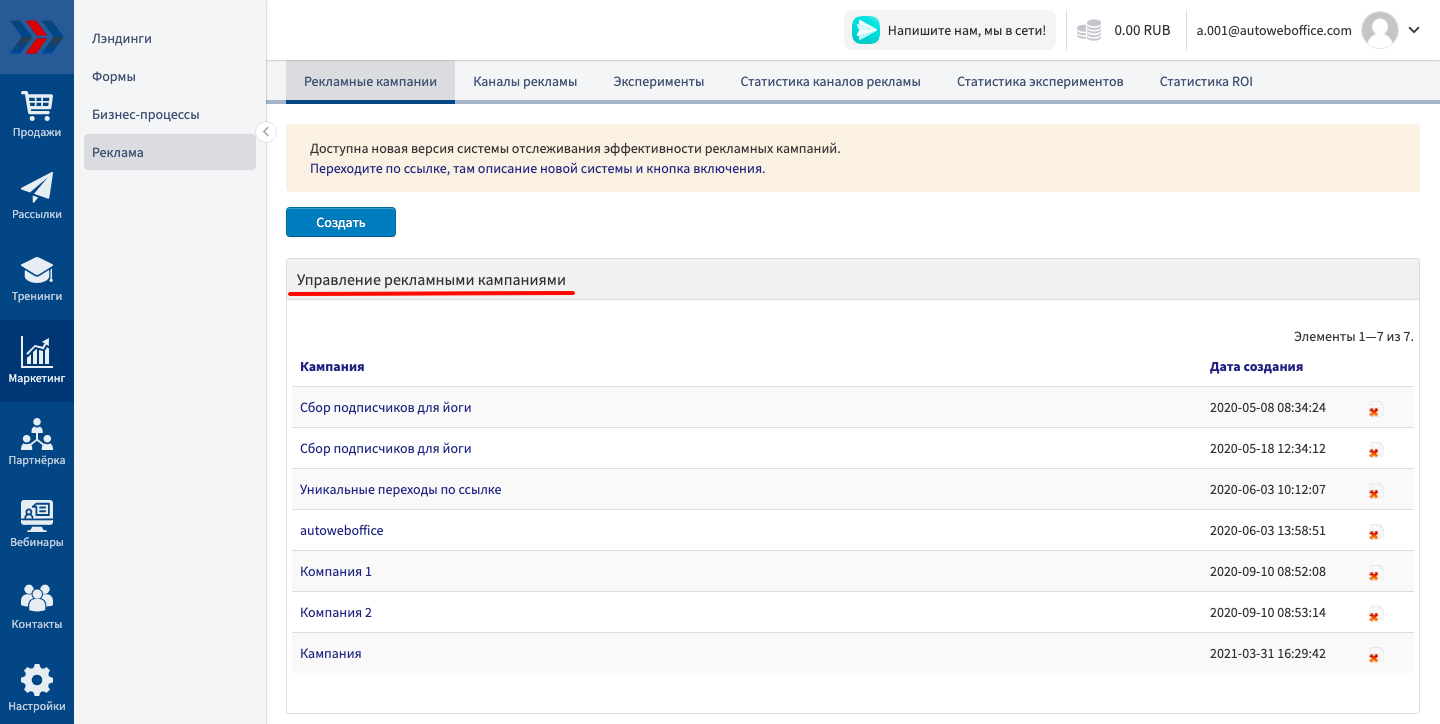Image resolution: width=1440 pixels, height=724 pixels.
Task: Select Бизнес-процессы in the side menu
Action: (x=146, y=115)
